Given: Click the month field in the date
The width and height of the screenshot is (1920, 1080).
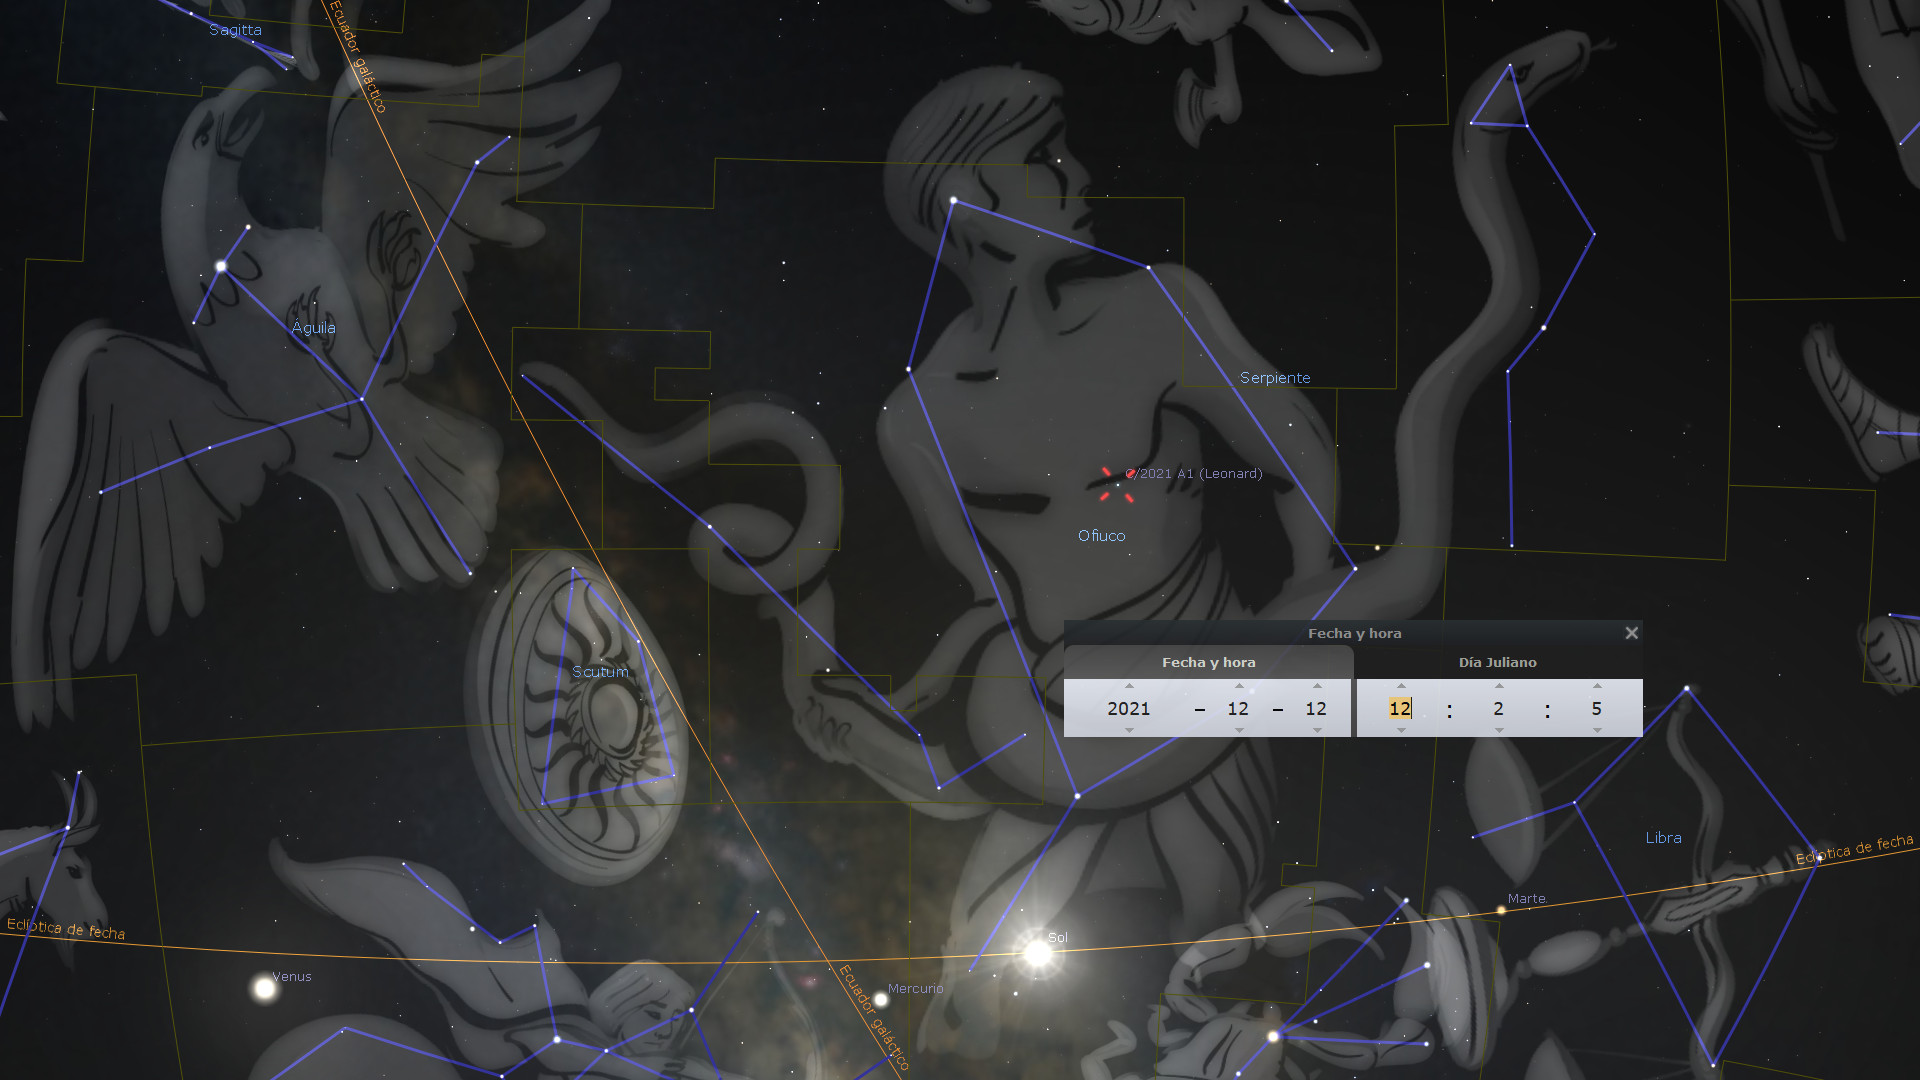Looking at the screenshot, I should click(x=1238, y=708).
